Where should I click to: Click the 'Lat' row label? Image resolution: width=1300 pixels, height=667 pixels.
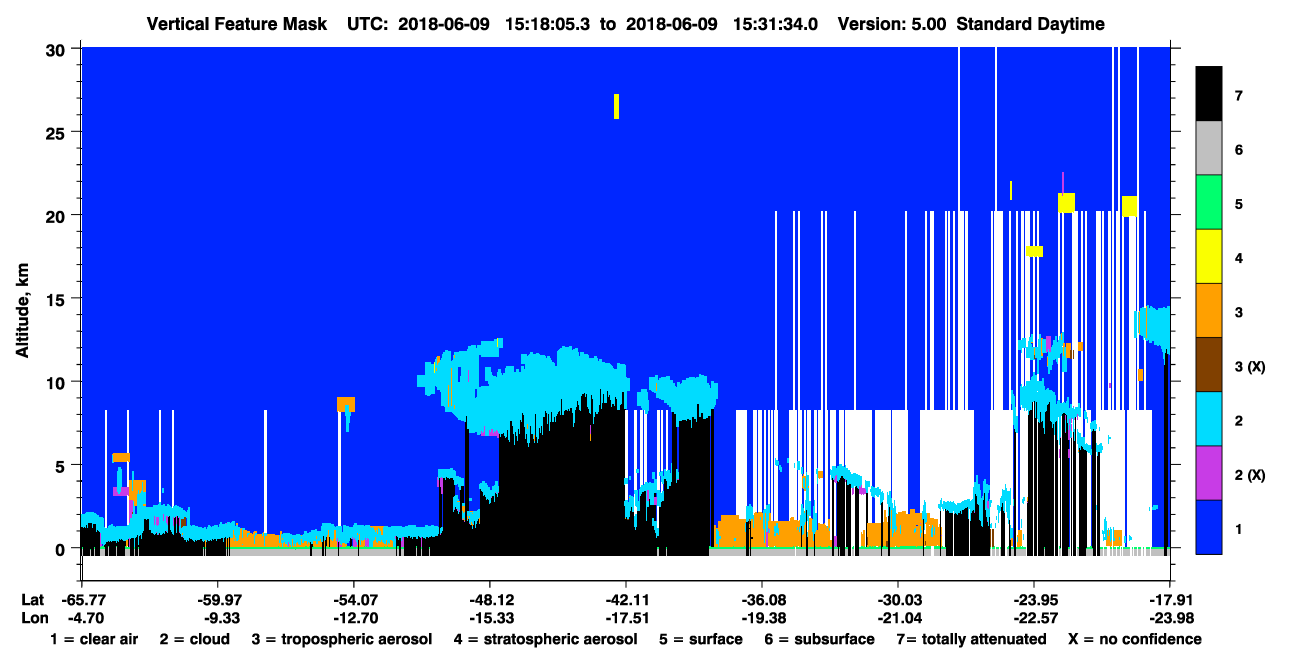click(32, 599)
